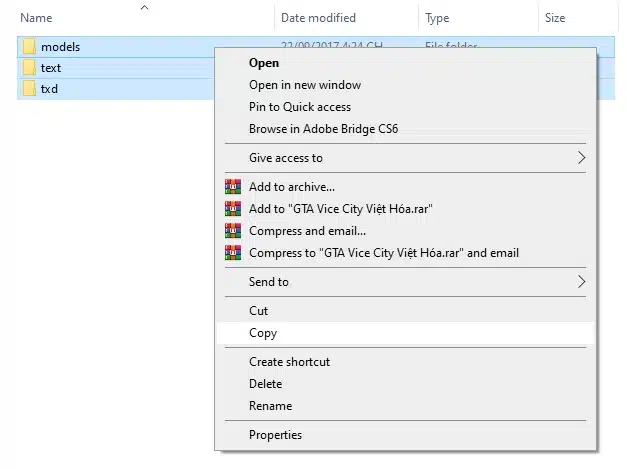Viewport: 627px width, 469px height.
Task: Select Delete in the context menu
Action: coord(265,384)
